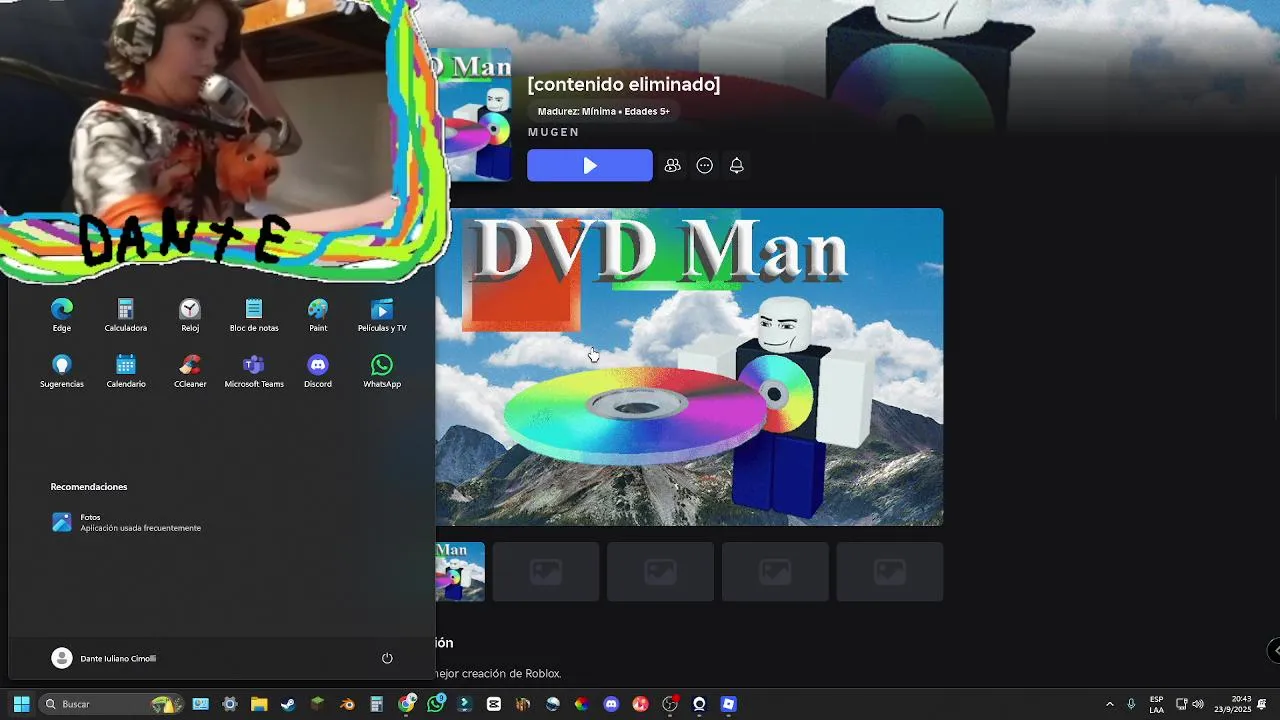
Task: Click the Recomendaciones heading
Action: pos(89,487)
